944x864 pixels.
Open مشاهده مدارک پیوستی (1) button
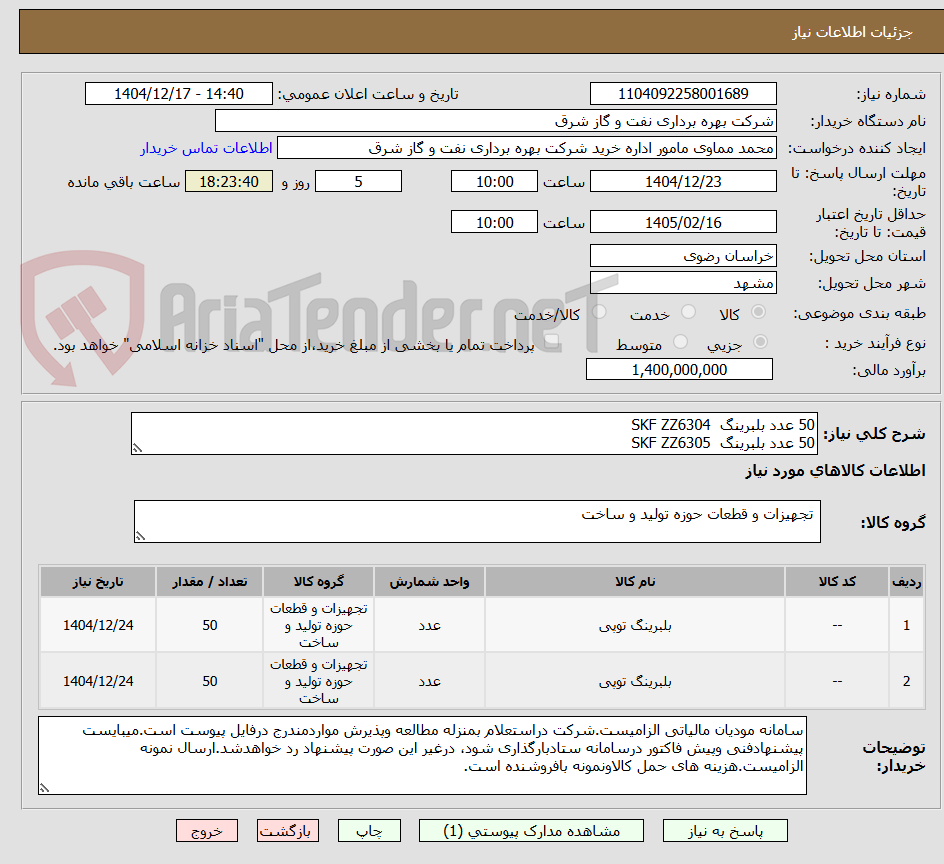click(x=531, y=831)
